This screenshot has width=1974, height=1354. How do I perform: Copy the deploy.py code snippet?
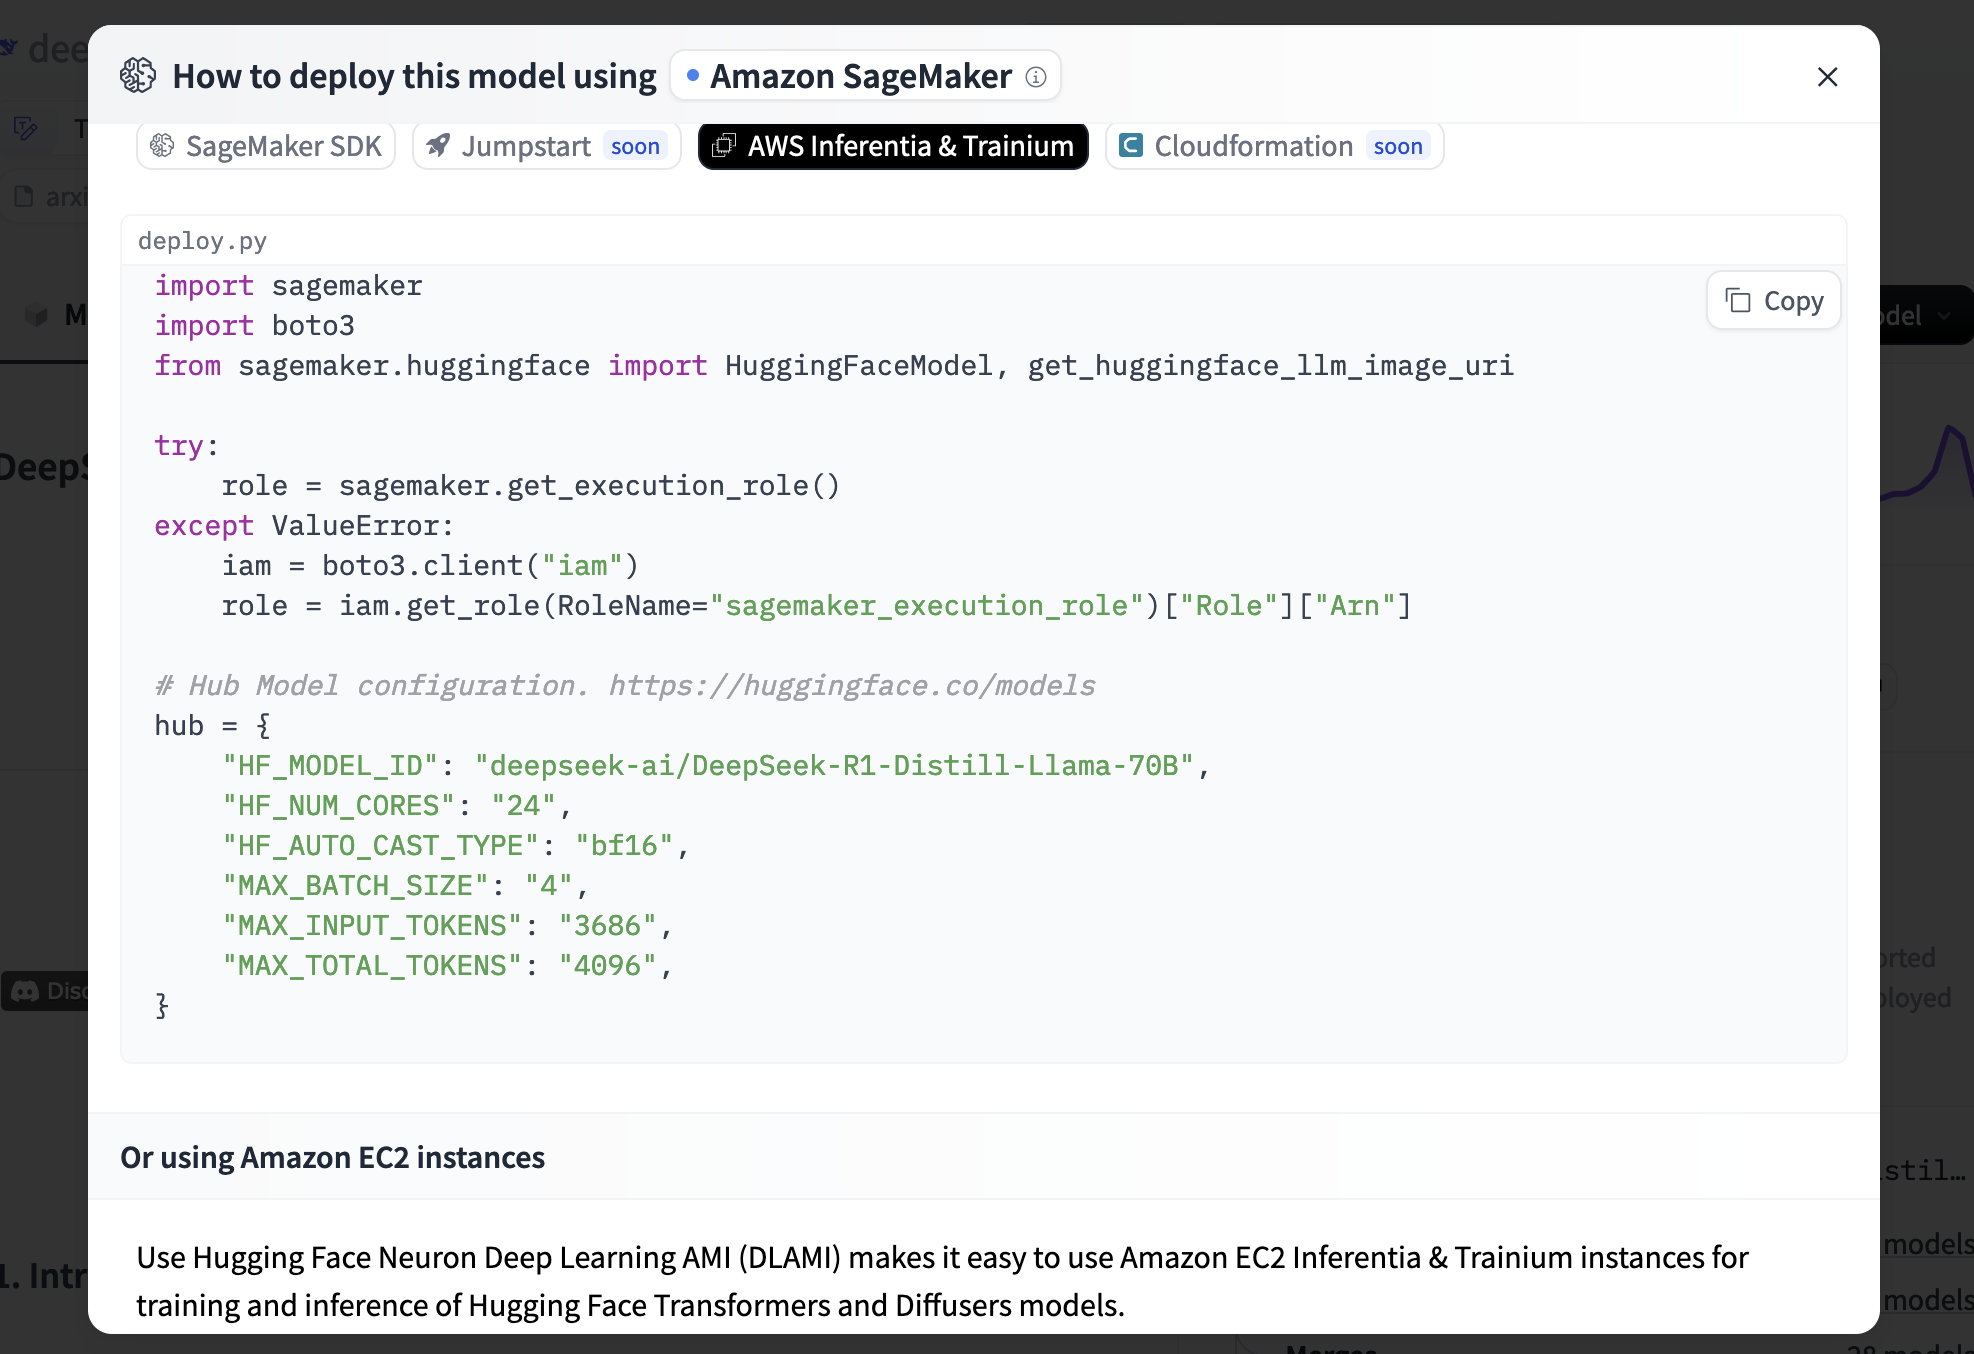(x=1773, y=301)
